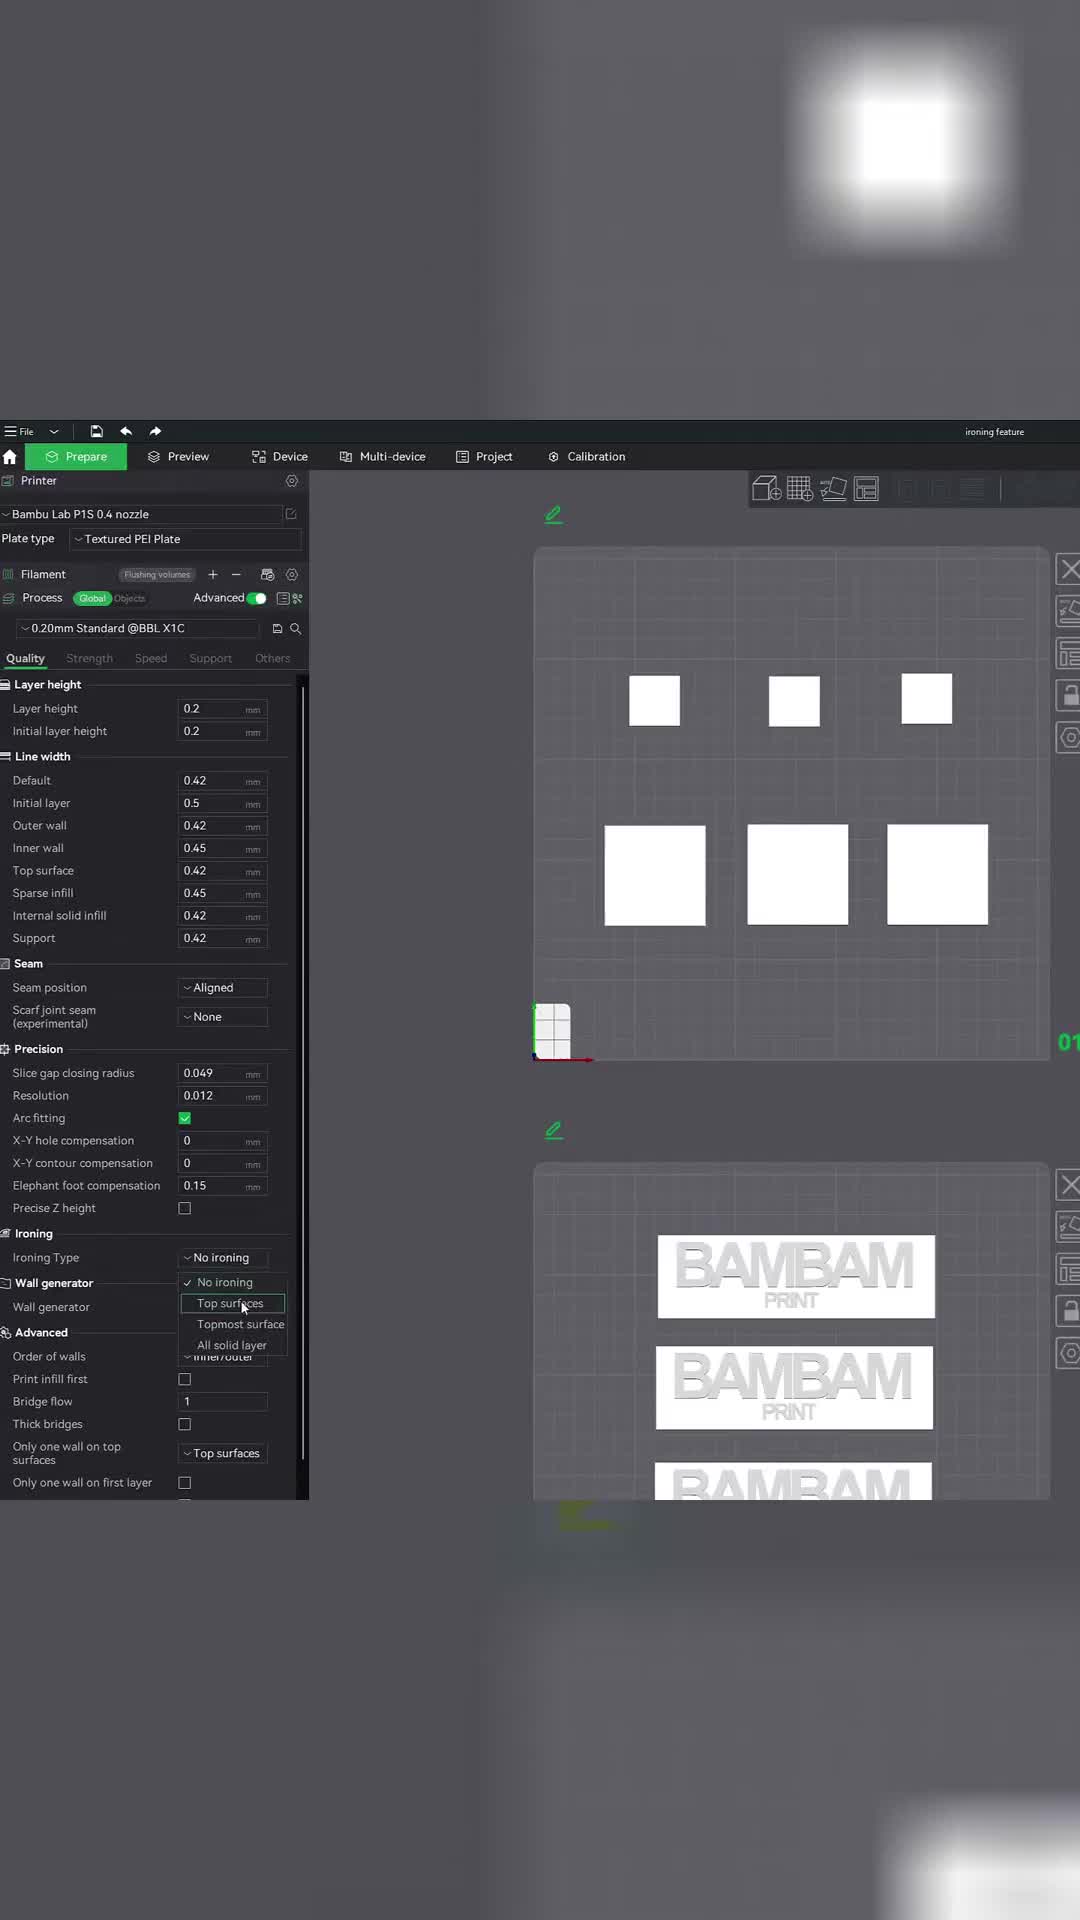Viewport: 1080px width, 1920px height.
Task: Click the first plate's green name edit icon
Action: [554, 515]
